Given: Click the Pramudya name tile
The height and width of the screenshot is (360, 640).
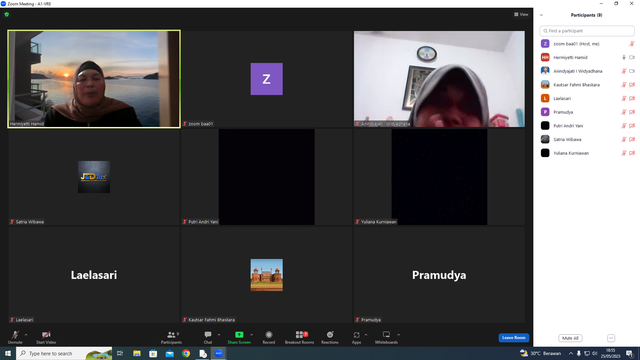Looking at the screenshot, I should pos(439,275).
